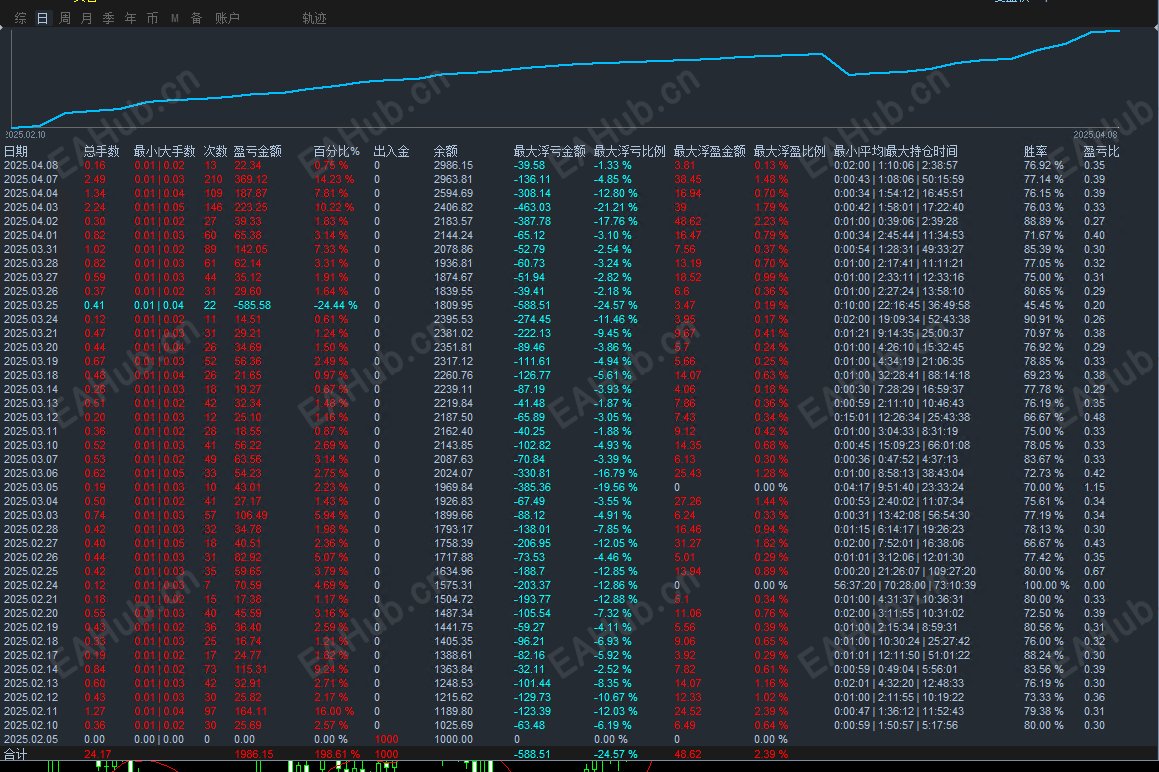Click the -21.21 % floating loss ratio
1159x772 pixels.
616,207
